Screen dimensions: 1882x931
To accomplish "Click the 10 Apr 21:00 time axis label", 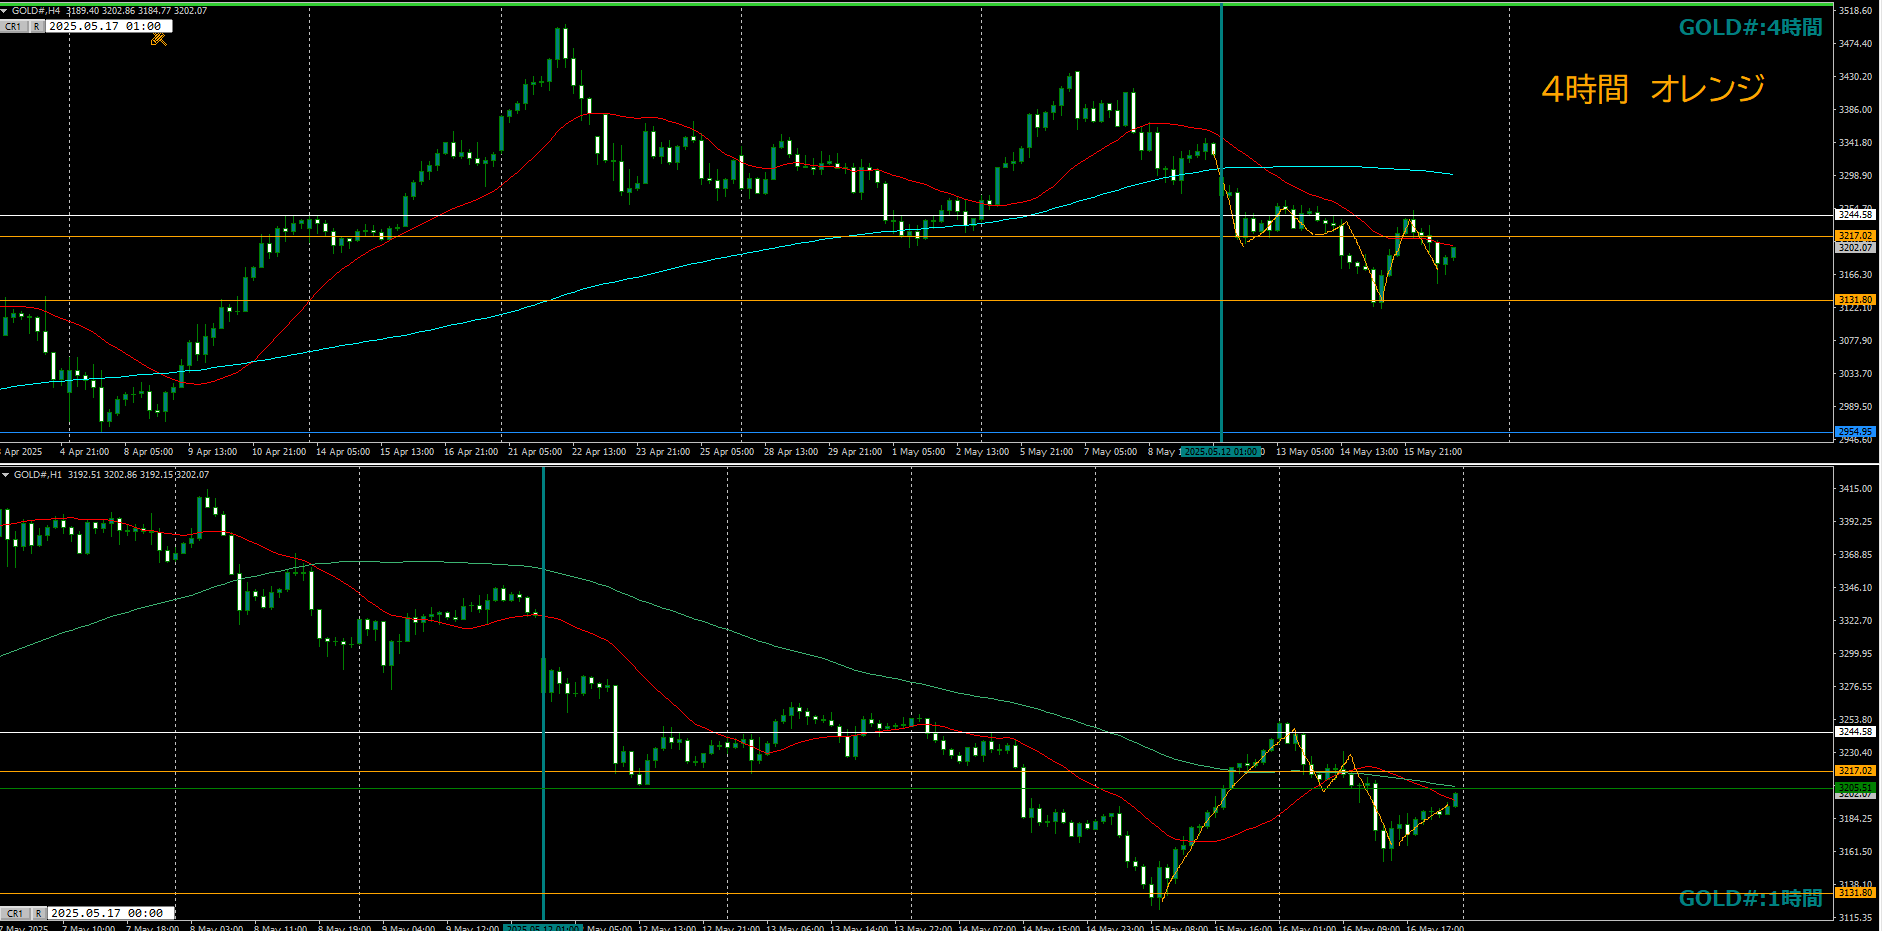I will coord(279,452).
